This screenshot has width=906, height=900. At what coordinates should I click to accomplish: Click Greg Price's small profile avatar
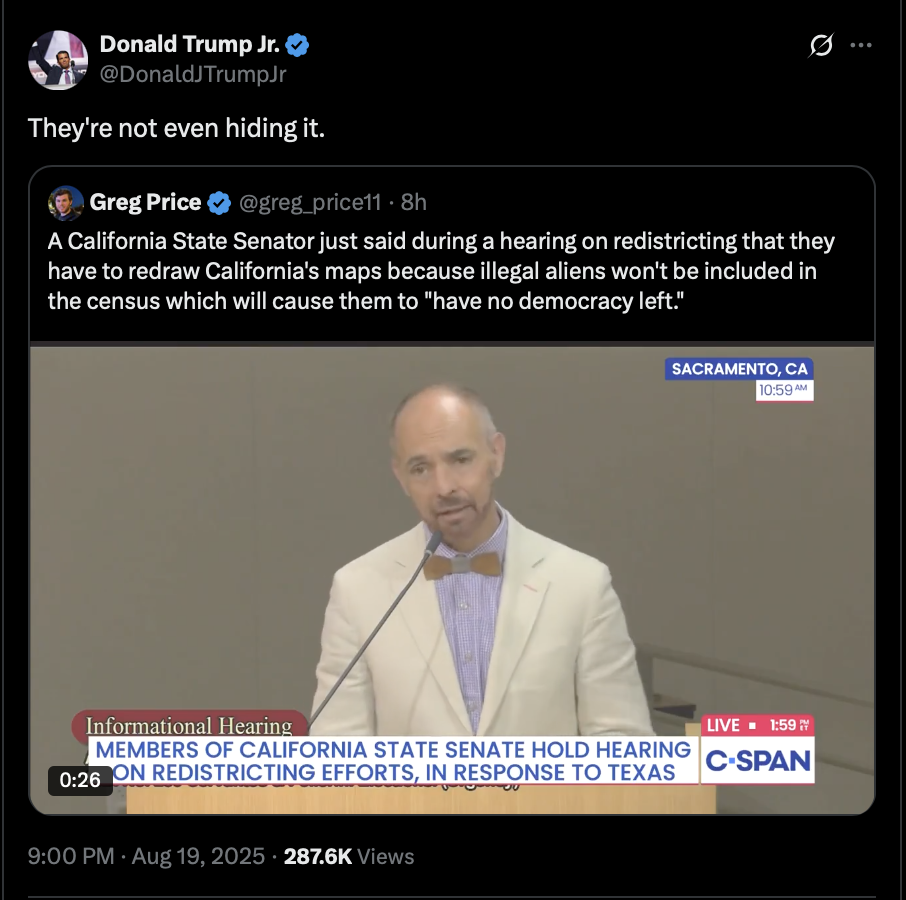click(66, 203)
